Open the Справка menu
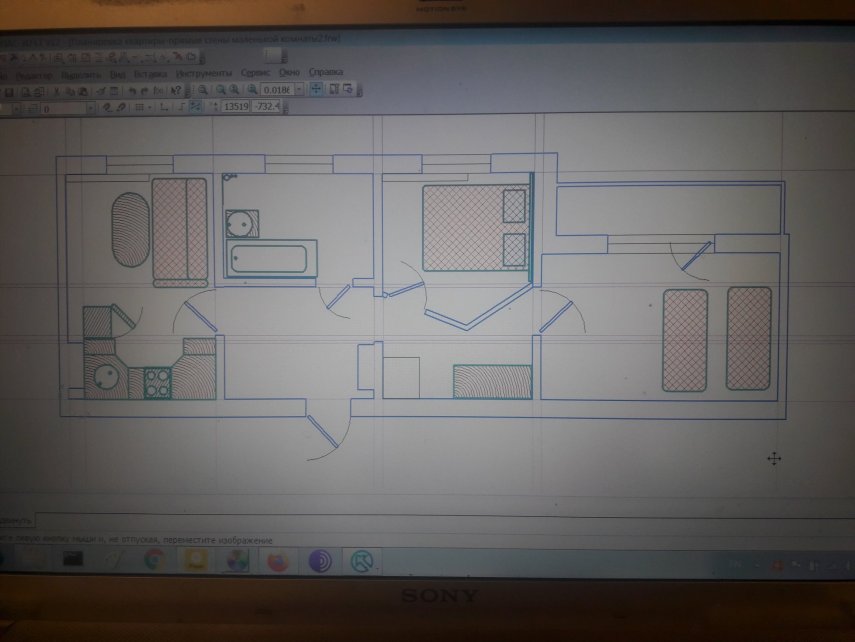This screenshot has width=855, height=642. (326, 73)
